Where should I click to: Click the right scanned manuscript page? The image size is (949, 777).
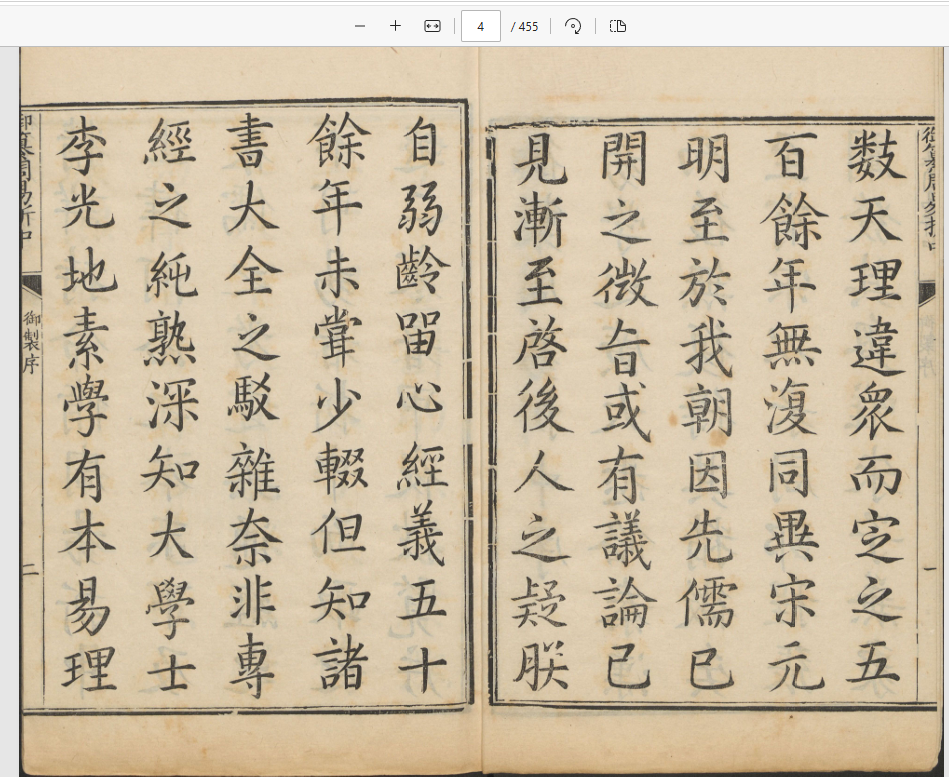click(x=700, y=400)
